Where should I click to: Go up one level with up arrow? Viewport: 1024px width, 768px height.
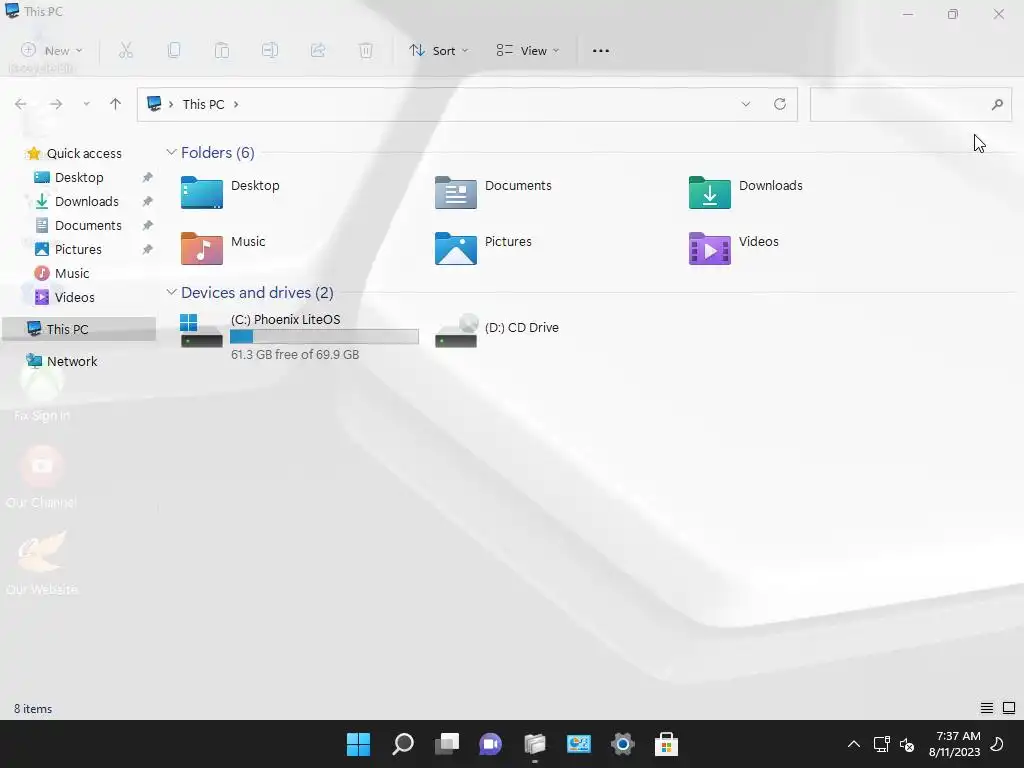116,104
